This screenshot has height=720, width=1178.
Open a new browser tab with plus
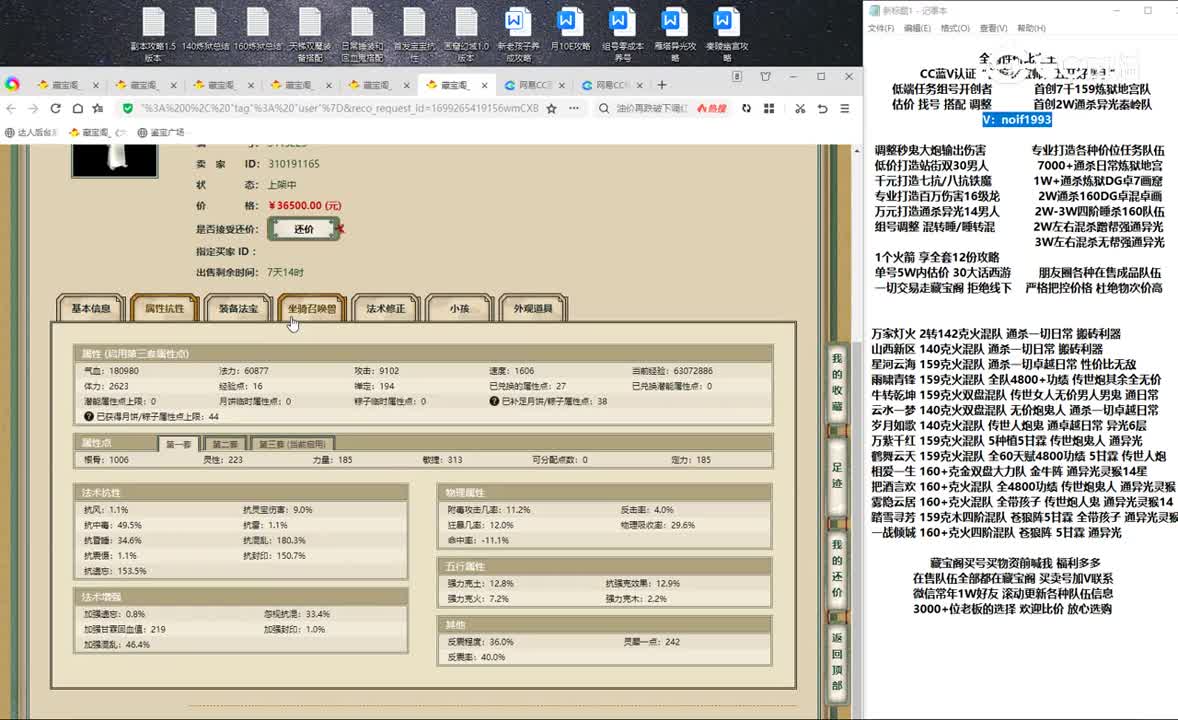(662, 85)
